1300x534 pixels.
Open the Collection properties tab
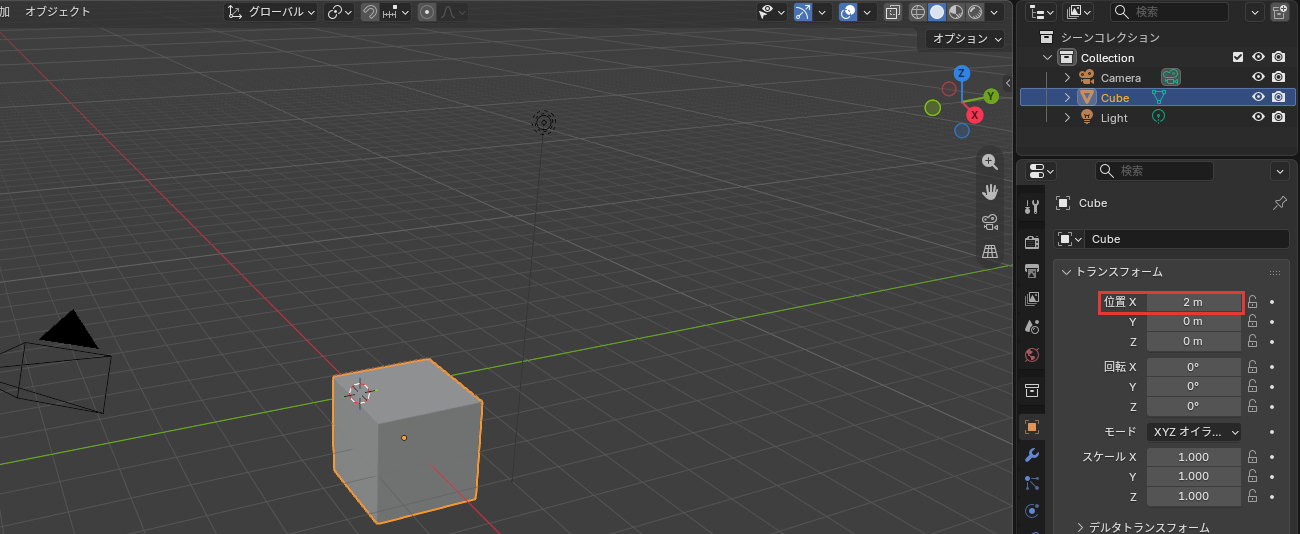tap(1032, 389)
